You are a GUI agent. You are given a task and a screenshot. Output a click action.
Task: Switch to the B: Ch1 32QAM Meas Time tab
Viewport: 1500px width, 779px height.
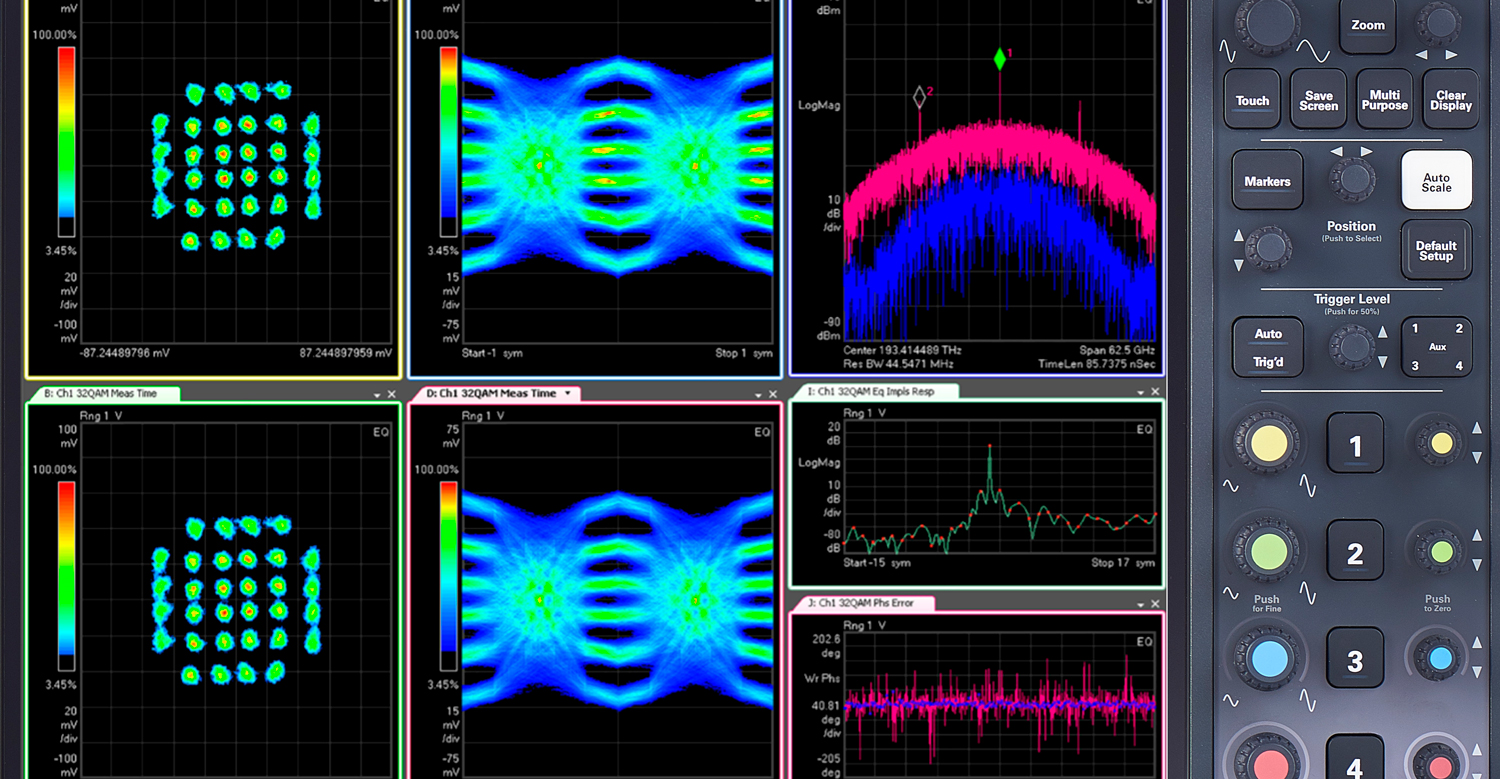100,394
